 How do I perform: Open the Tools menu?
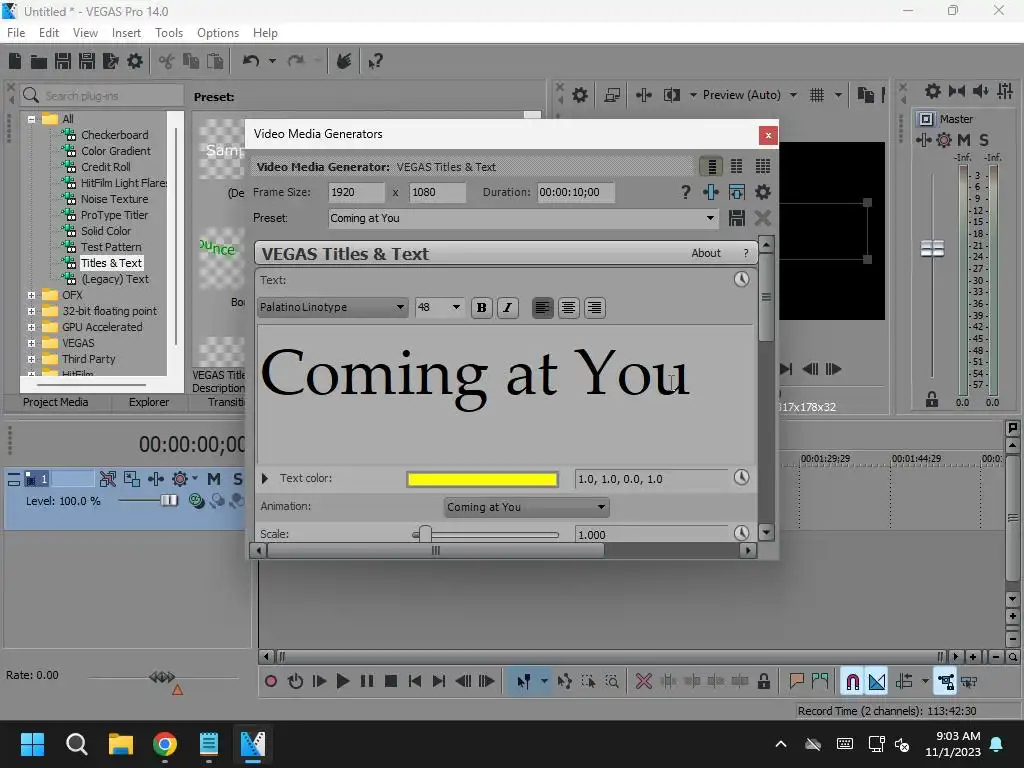coord(168,33)
